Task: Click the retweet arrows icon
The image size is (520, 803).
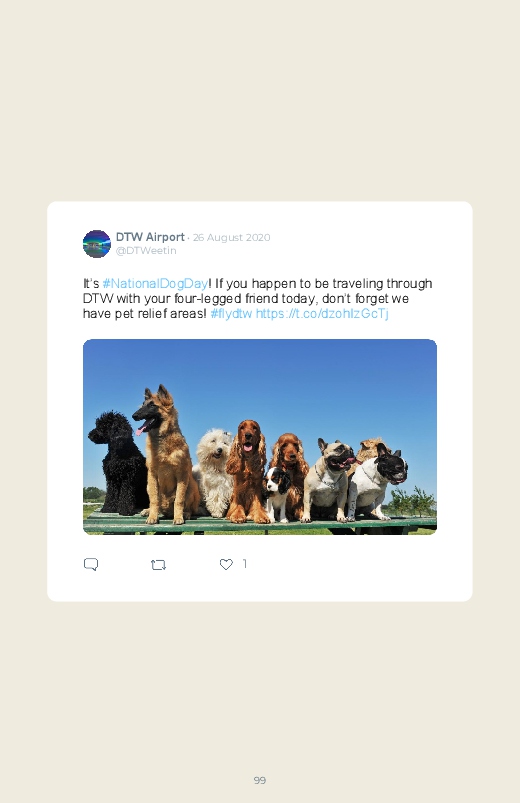Action: click(158, 565)
